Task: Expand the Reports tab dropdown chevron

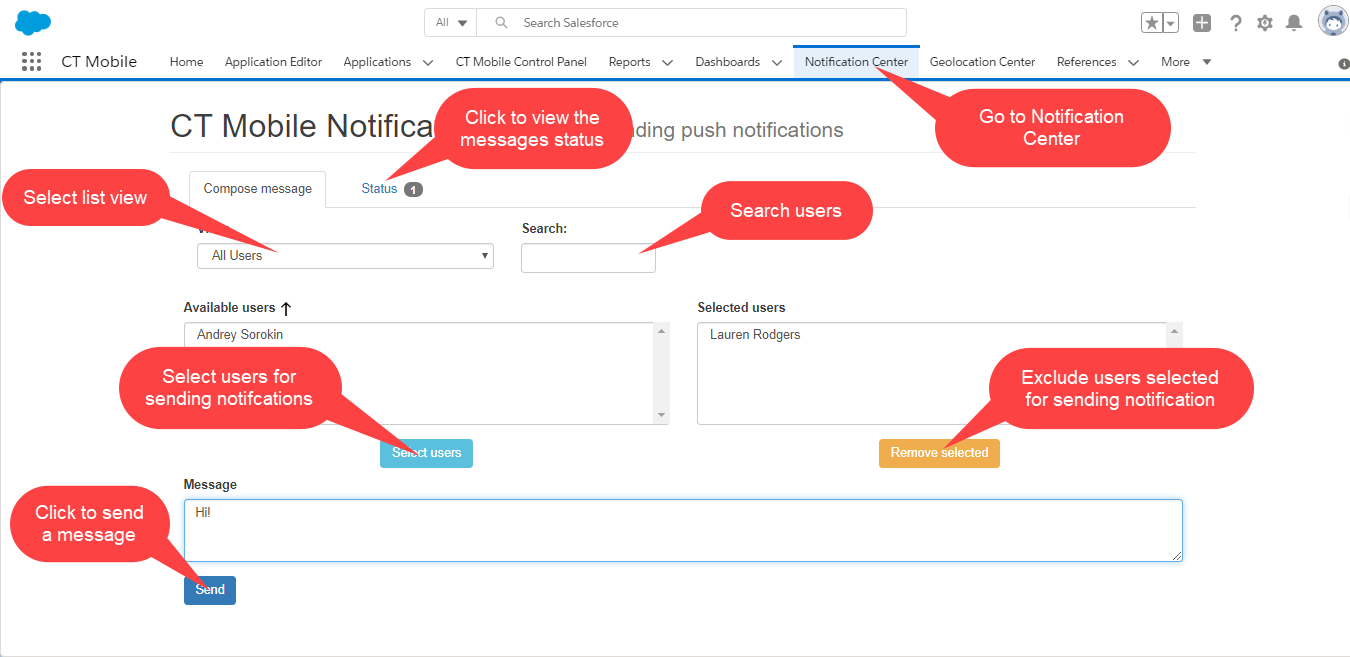Action: pos(667,62)
